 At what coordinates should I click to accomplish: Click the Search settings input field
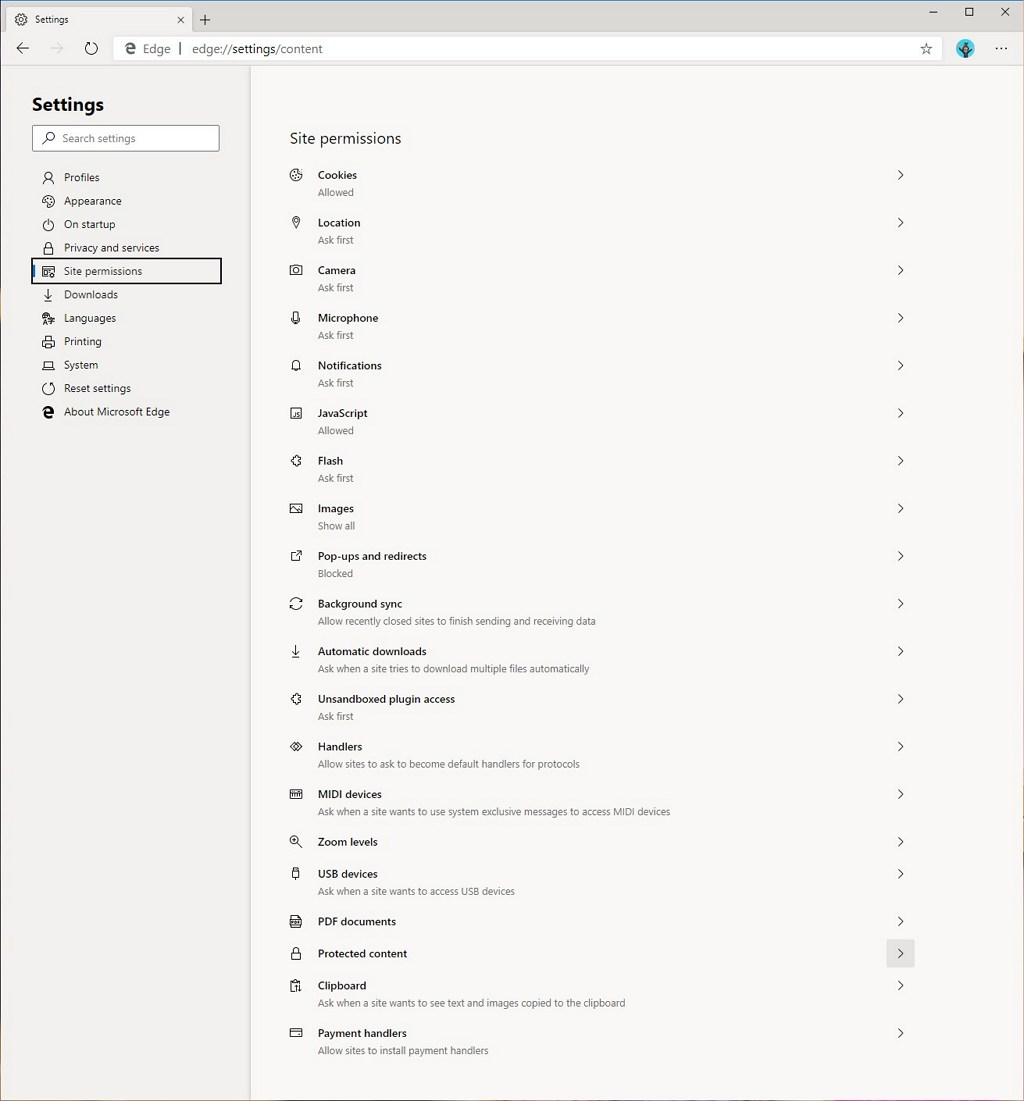126,138
